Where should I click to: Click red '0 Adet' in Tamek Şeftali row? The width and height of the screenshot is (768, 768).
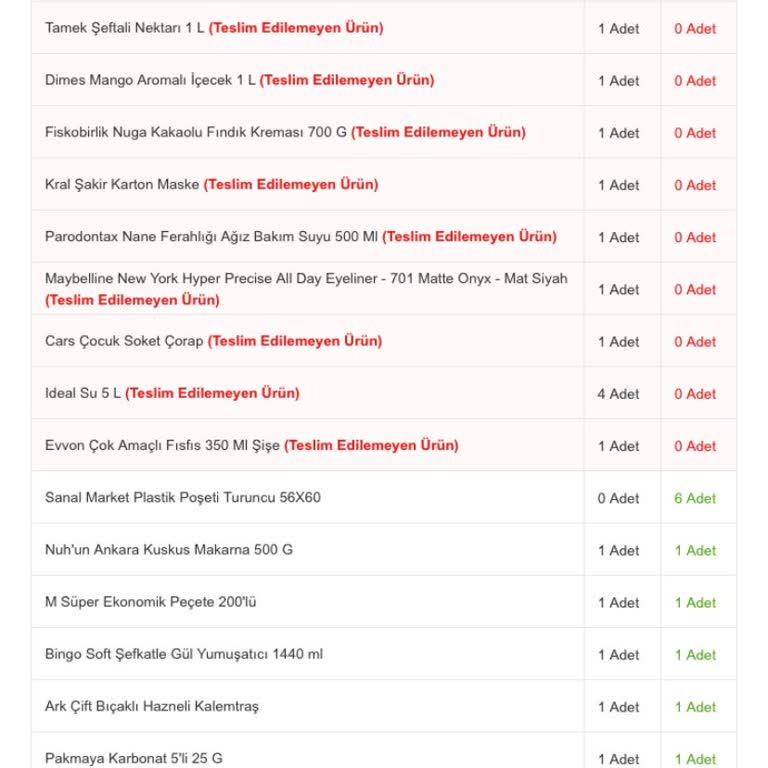[695, 29]
